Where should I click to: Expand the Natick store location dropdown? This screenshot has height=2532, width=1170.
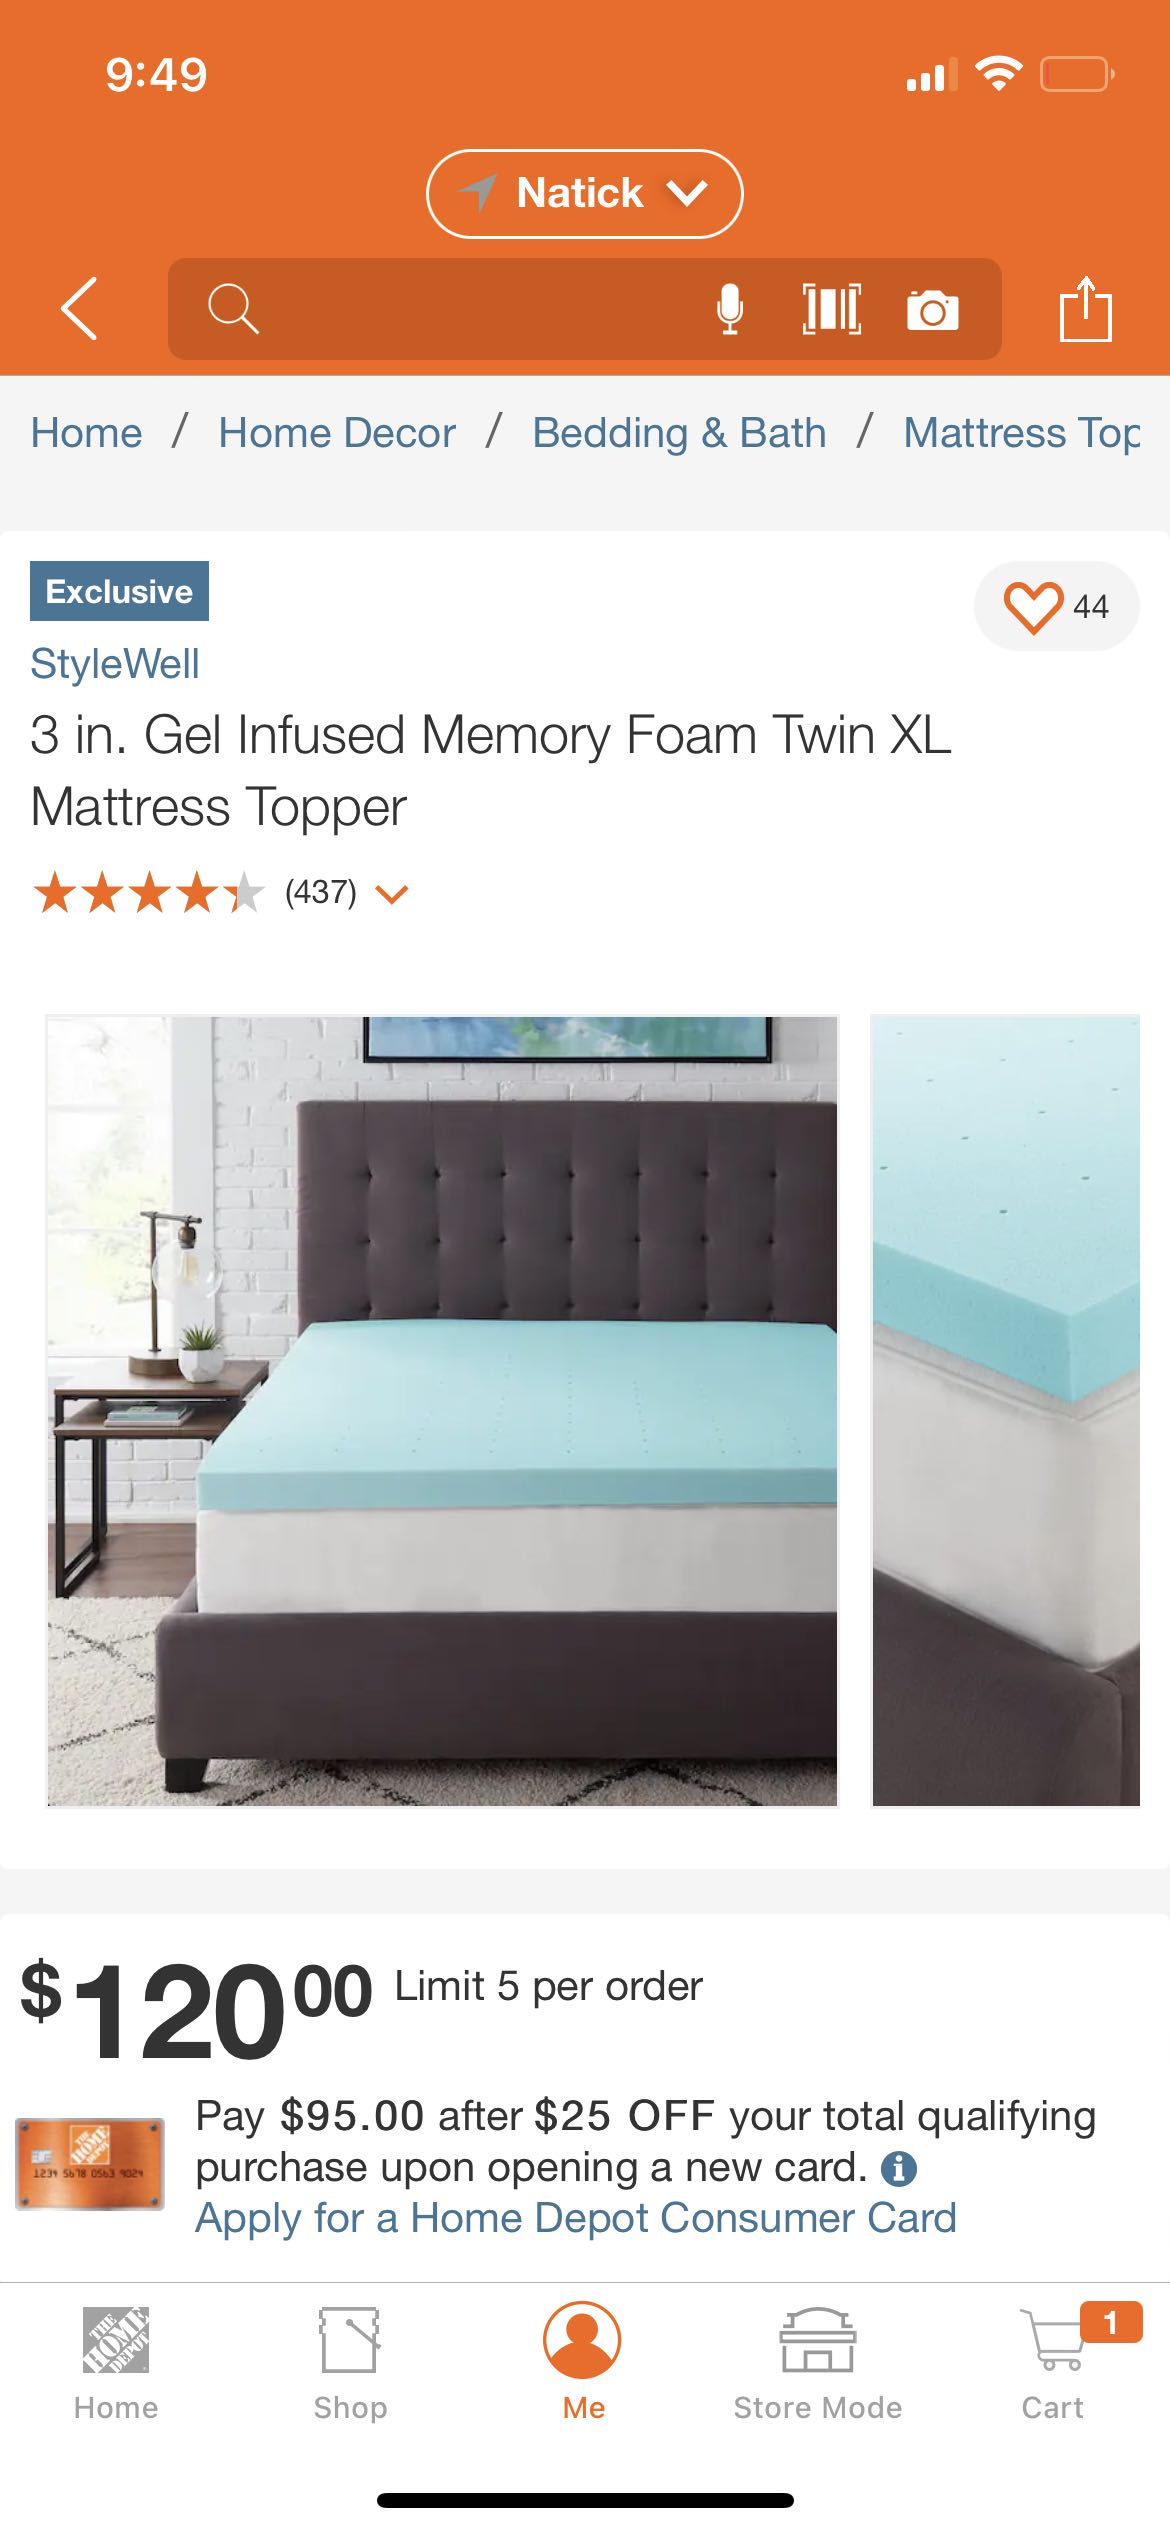(x=584, y=194)
